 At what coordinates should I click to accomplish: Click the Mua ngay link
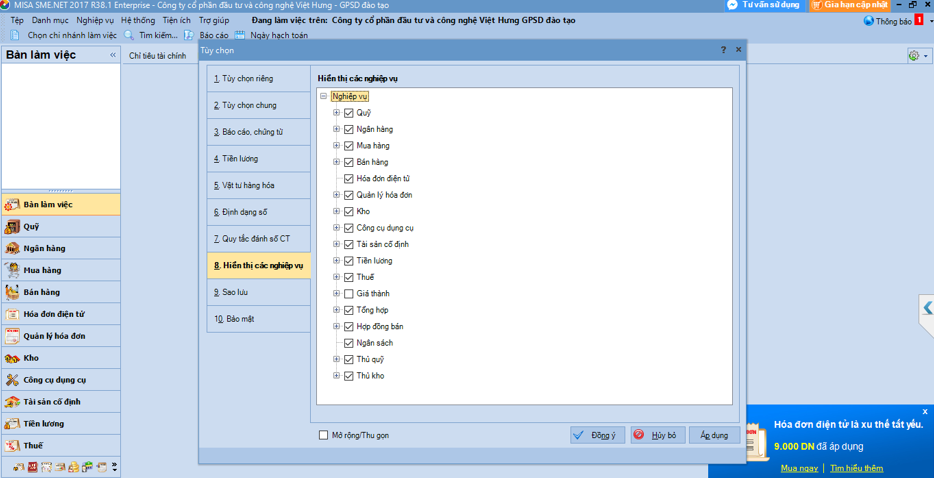tap(799, 468)
